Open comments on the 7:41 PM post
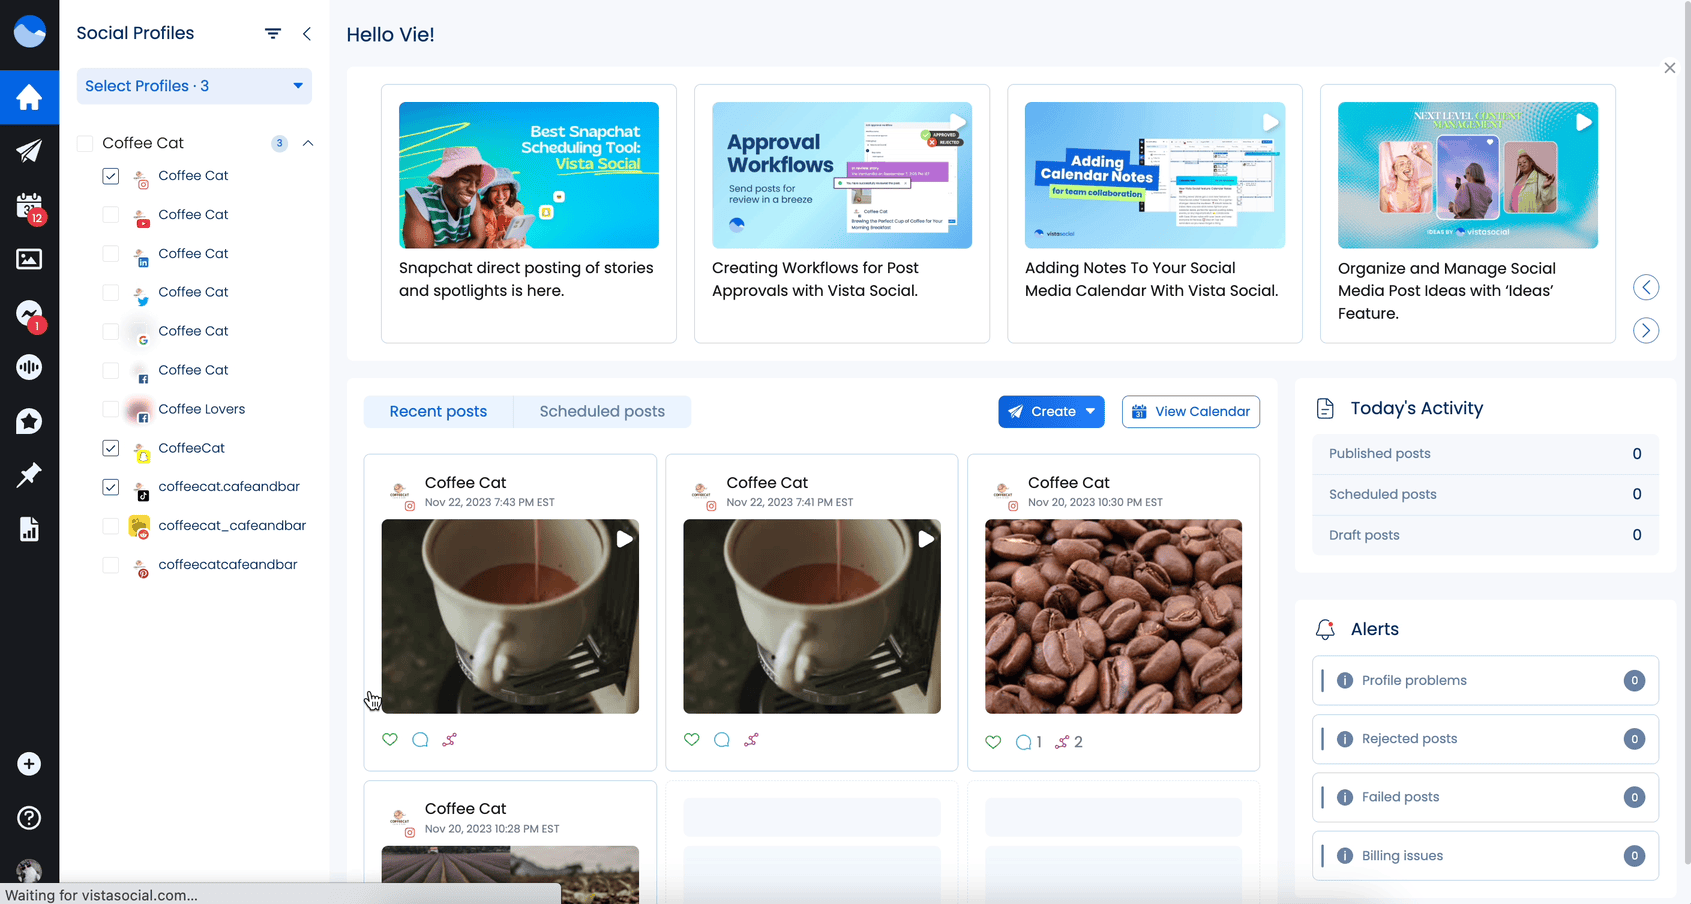The width and height of the screenshot is (1691, 904). 722,740
